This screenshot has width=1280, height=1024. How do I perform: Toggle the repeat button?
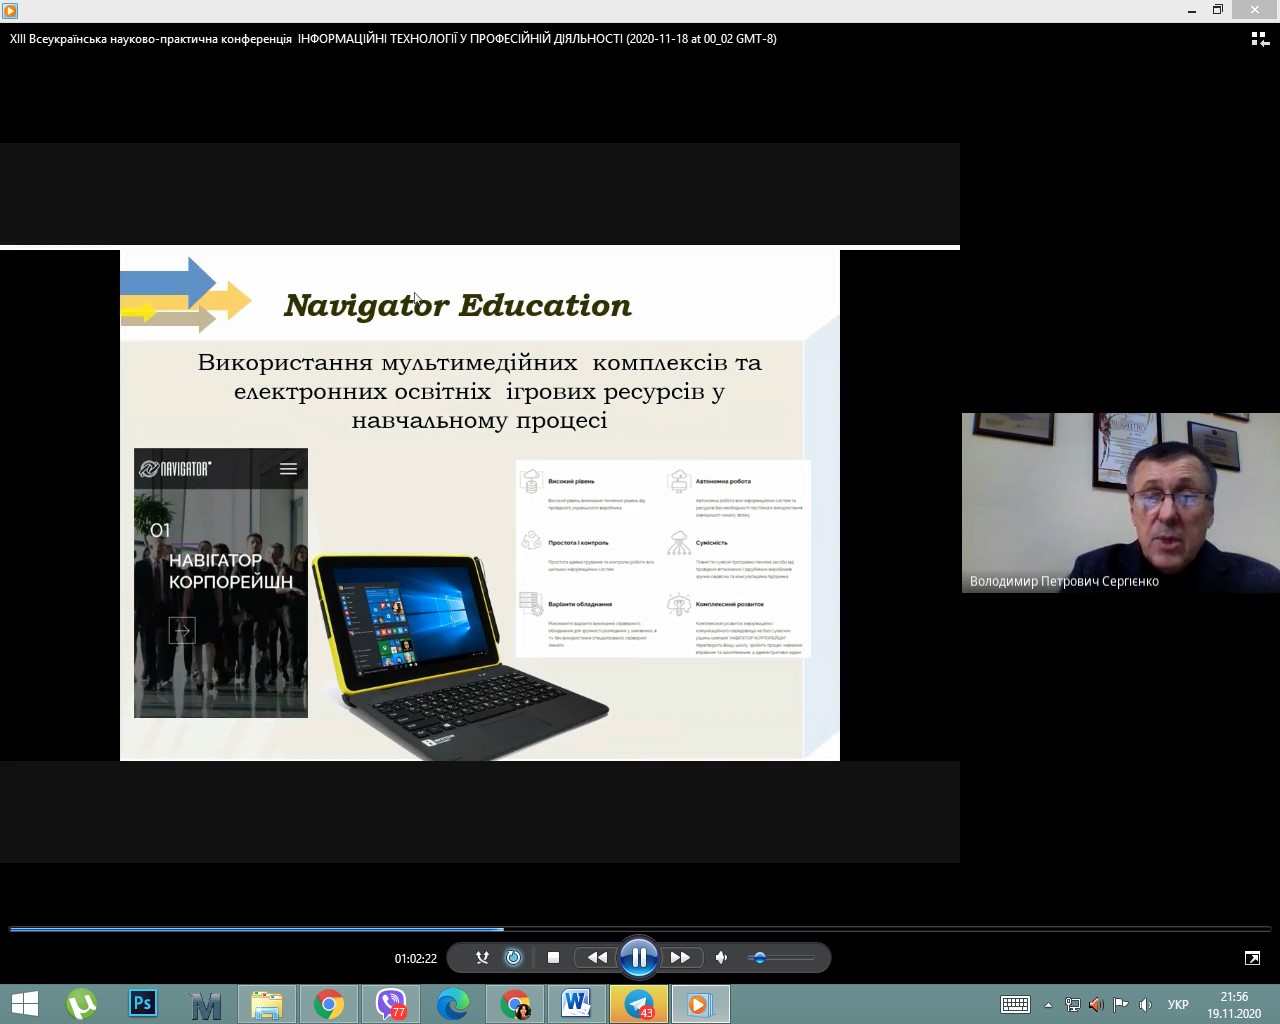click(513, 958)
